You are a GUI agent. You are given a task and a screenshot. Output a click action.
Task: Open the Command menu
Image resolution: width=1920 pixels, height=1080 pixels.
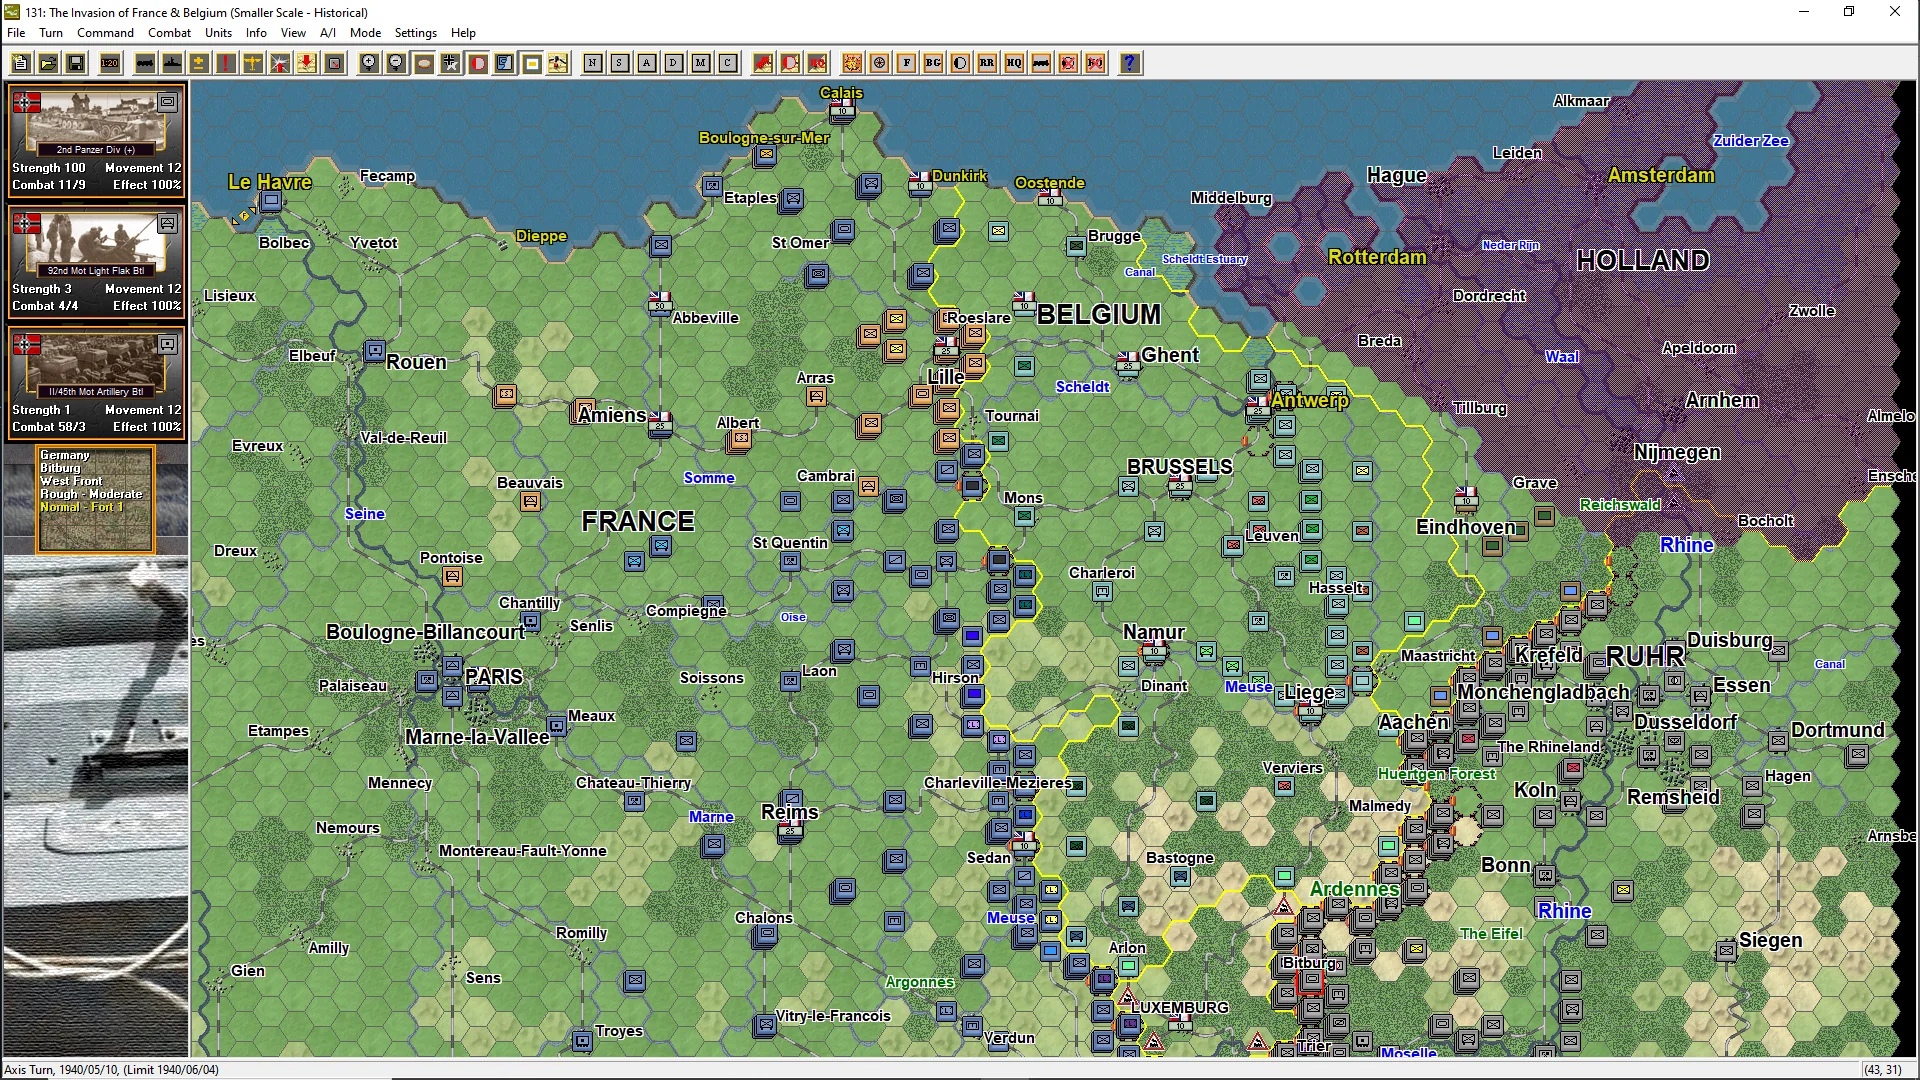pos(105,33)
